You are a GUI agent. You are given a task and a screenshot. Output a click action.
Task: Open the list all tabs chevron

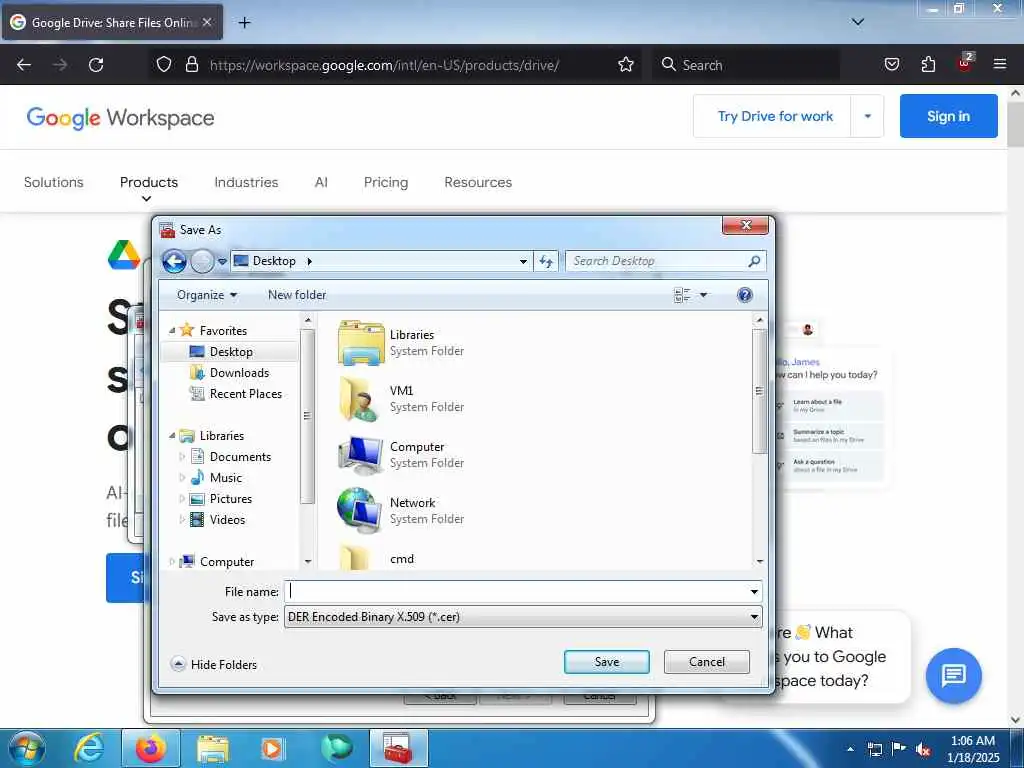(858, 22)
